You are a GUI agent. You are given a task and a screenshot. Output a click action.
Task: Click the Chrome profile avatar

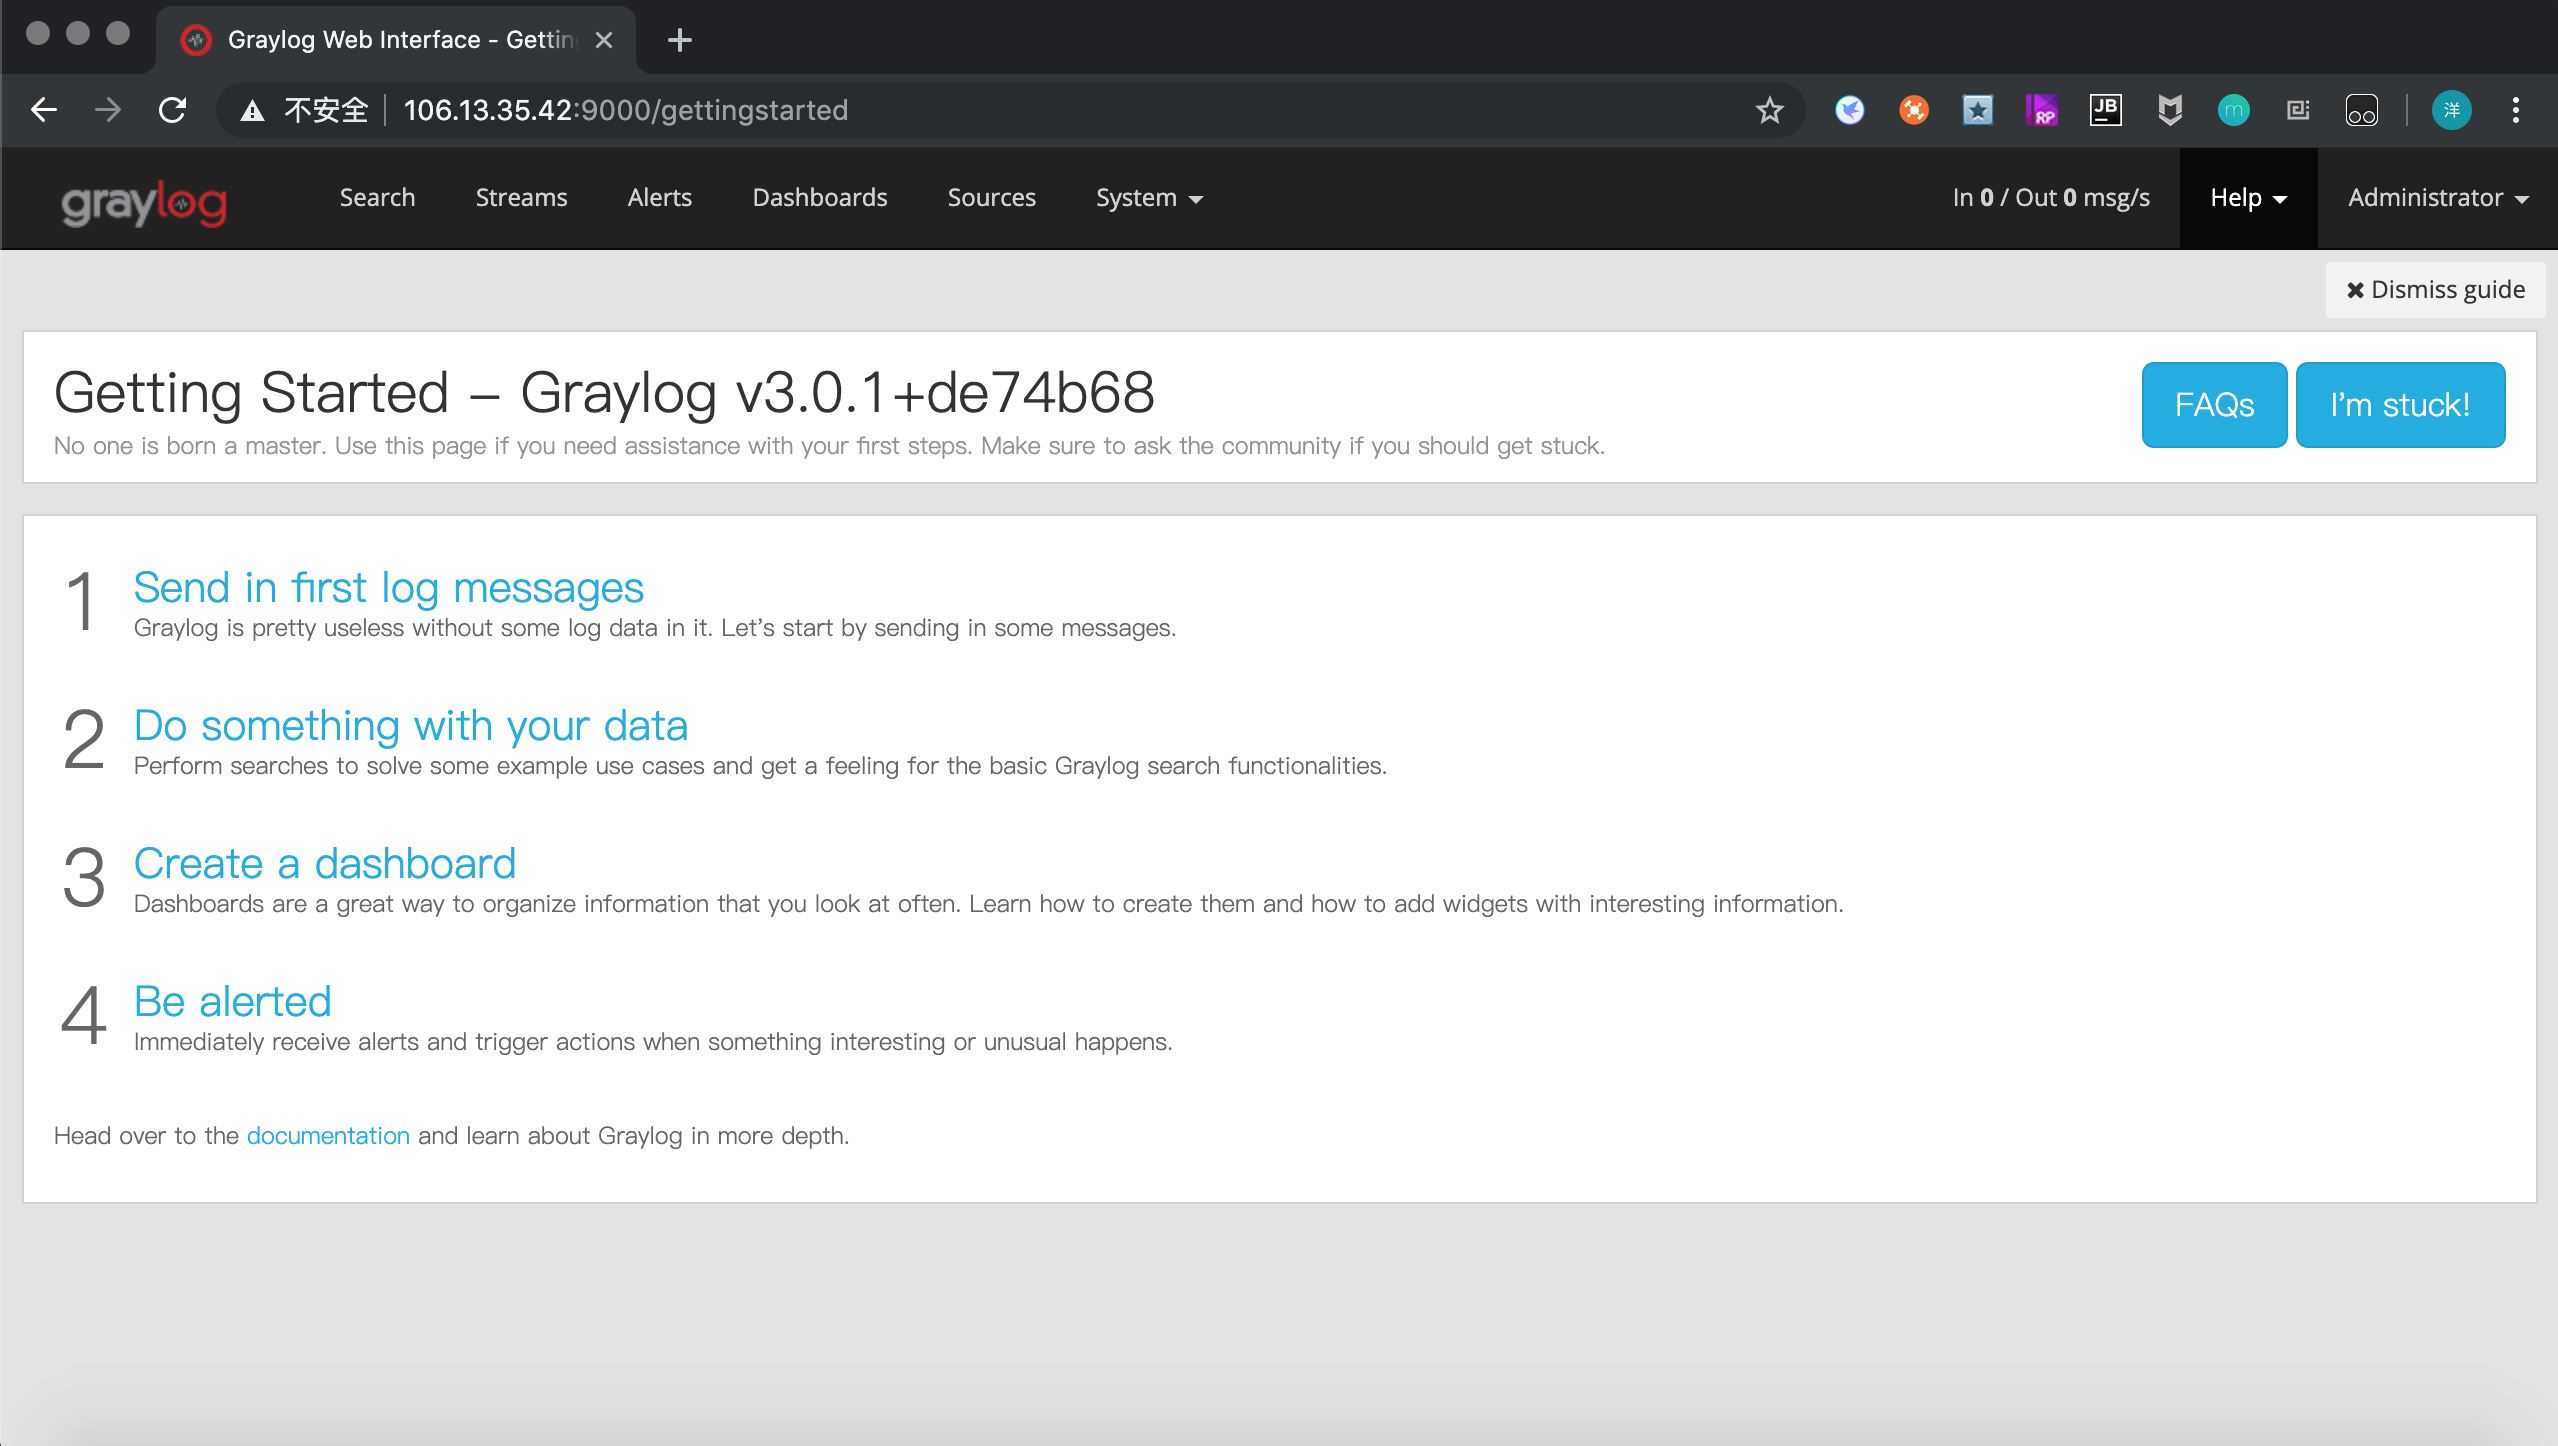pos(2451,110)
